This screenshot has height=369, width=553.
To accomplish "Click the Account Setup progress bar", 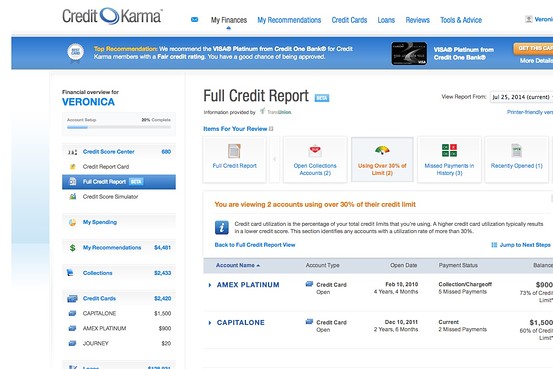I will tap(119, 127).
